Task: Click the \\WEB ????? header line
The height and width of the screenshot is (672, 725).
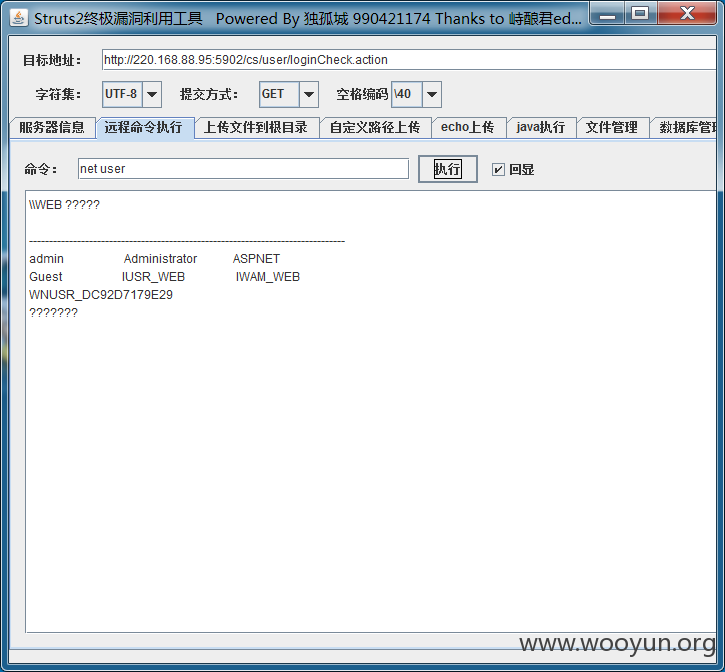Action: point(64,204)
